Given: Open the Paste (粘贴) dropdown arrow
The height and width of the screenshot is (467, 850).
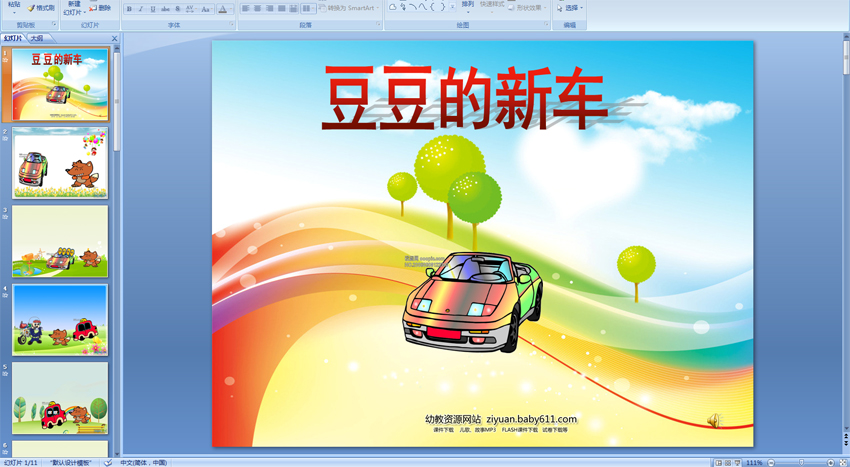Looking at the screenshot, I should pos(14,12).
